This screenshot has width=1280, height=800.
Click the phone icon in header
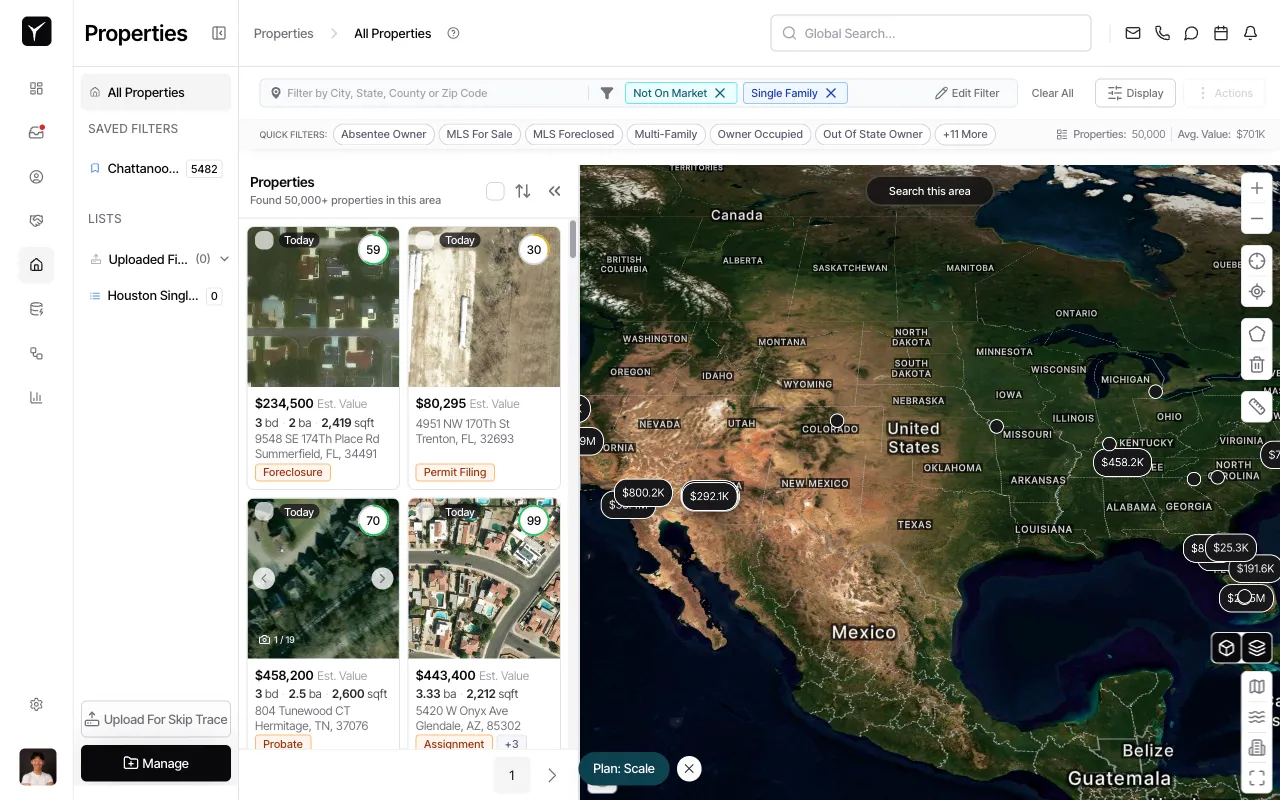point(1162,33)
